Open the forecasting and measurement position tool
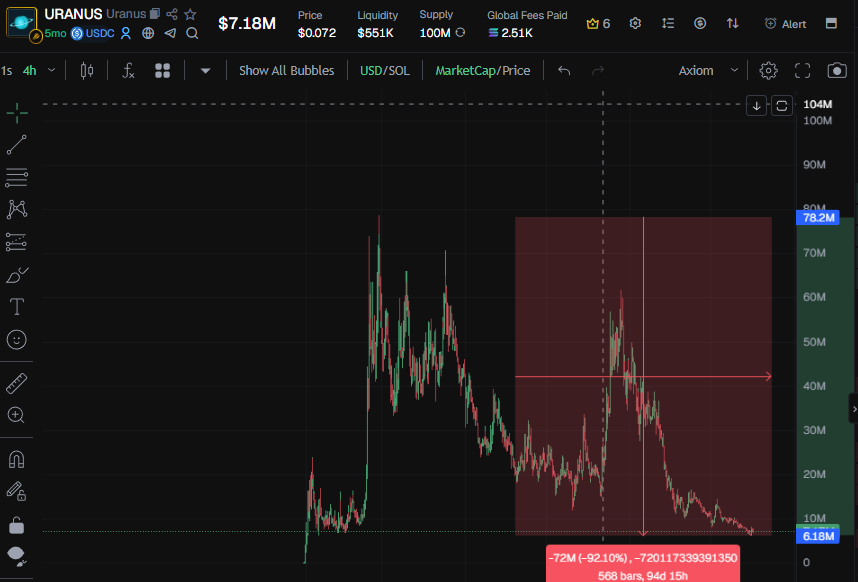The width and height of the screenshot is (858, 582). coord(17,242)
